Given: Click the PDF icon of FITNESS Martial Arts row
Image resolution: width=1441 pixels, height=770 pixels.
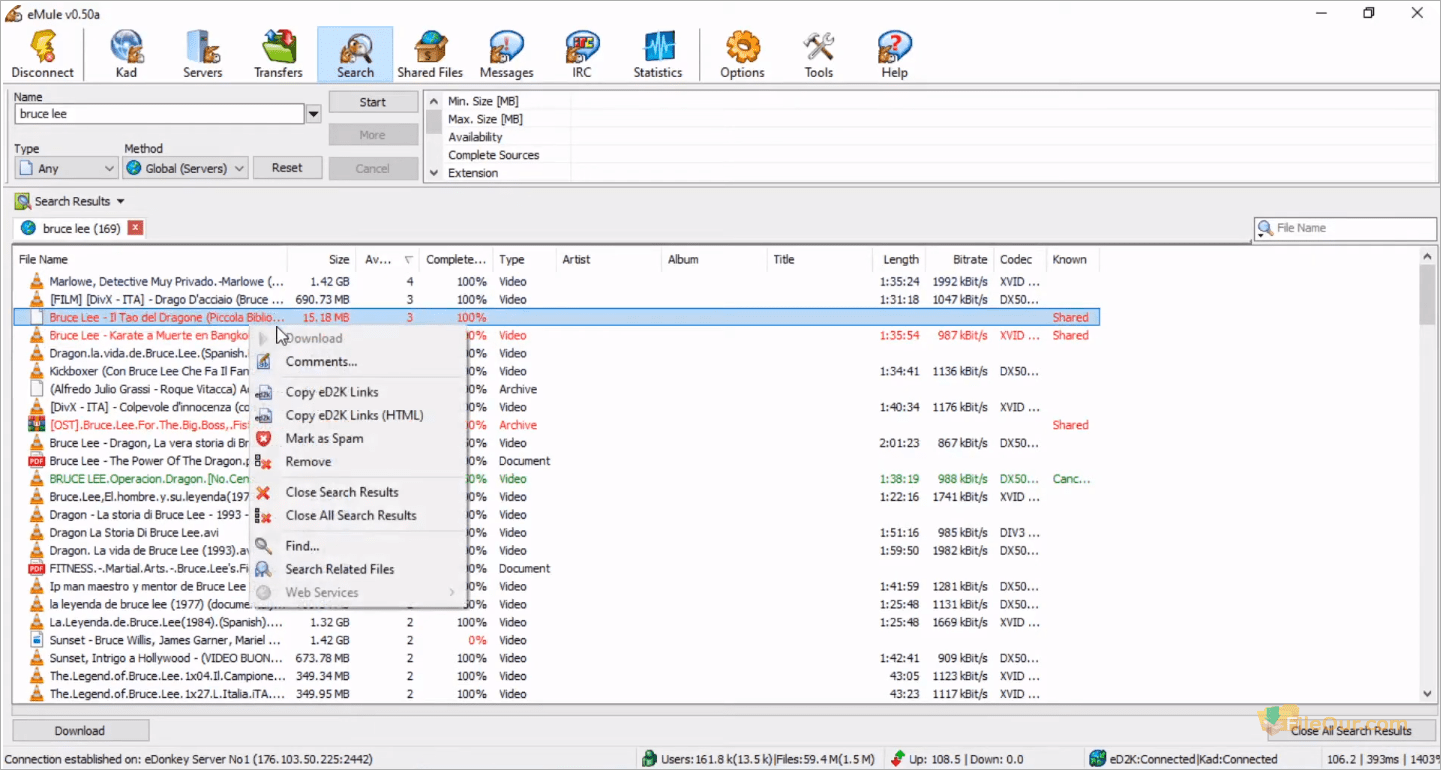Looking at the screenshot, I should (x=36, y=568).
